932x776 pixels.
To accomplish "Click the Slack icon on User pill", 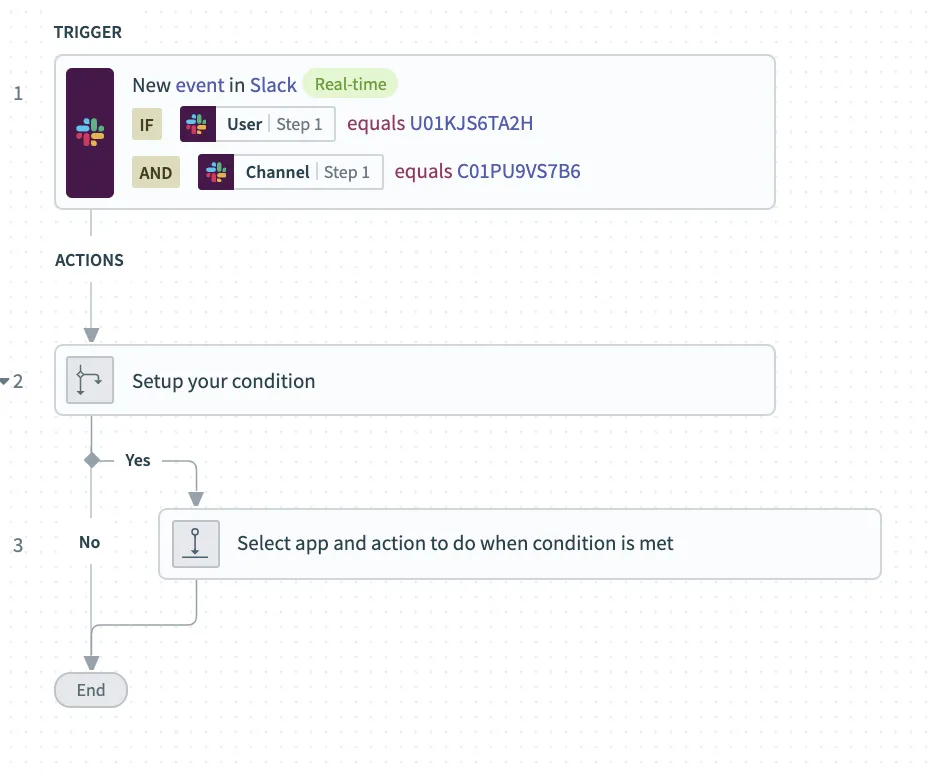I will pos(198,125).
